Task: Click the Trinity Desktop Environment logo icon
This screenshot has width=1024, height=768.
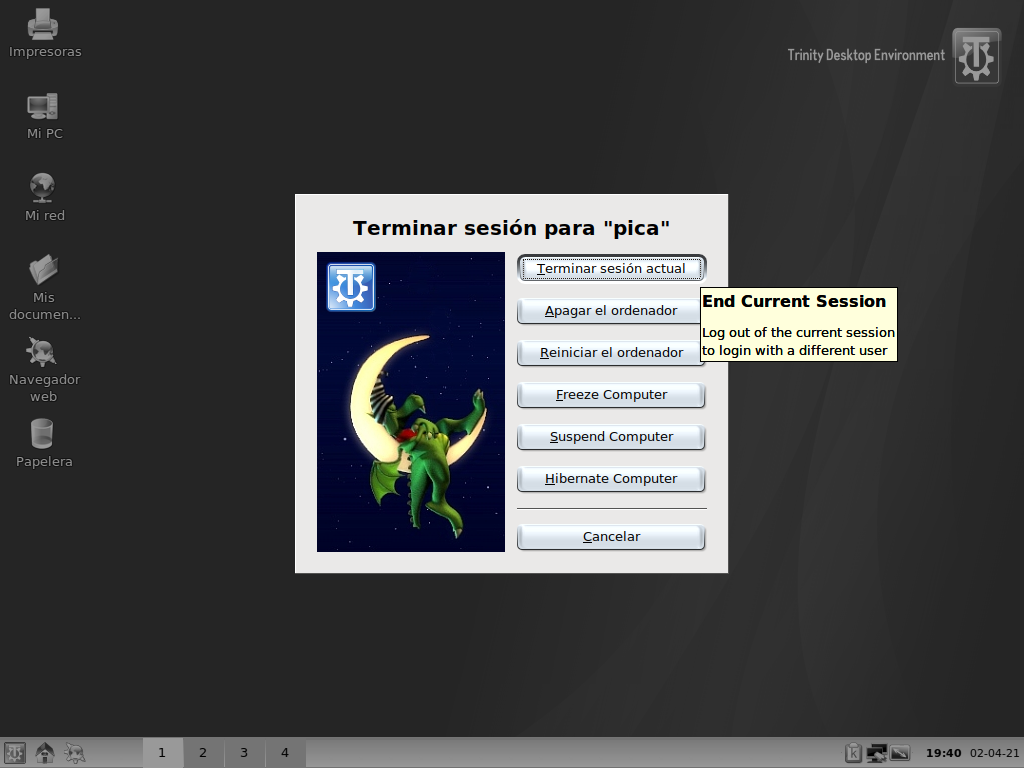Action: [976, 56]
